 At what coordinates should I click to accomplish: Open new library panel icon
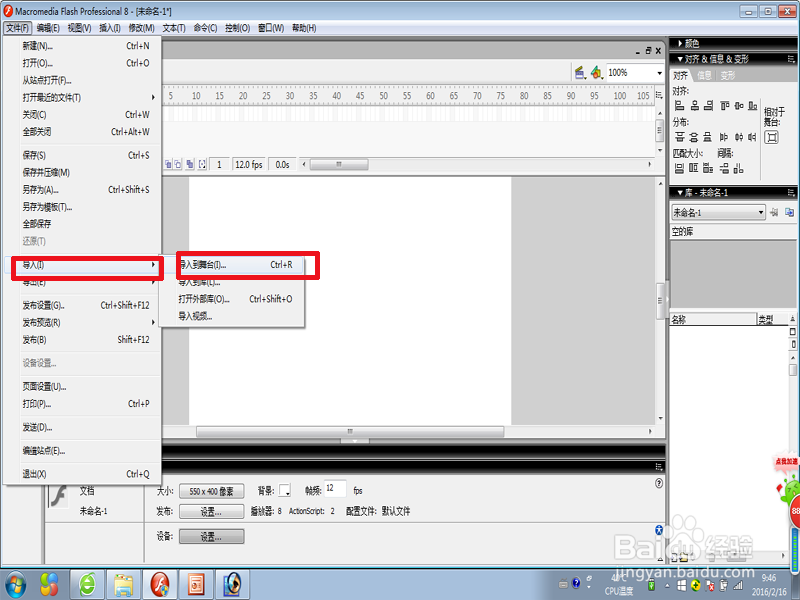789,212
